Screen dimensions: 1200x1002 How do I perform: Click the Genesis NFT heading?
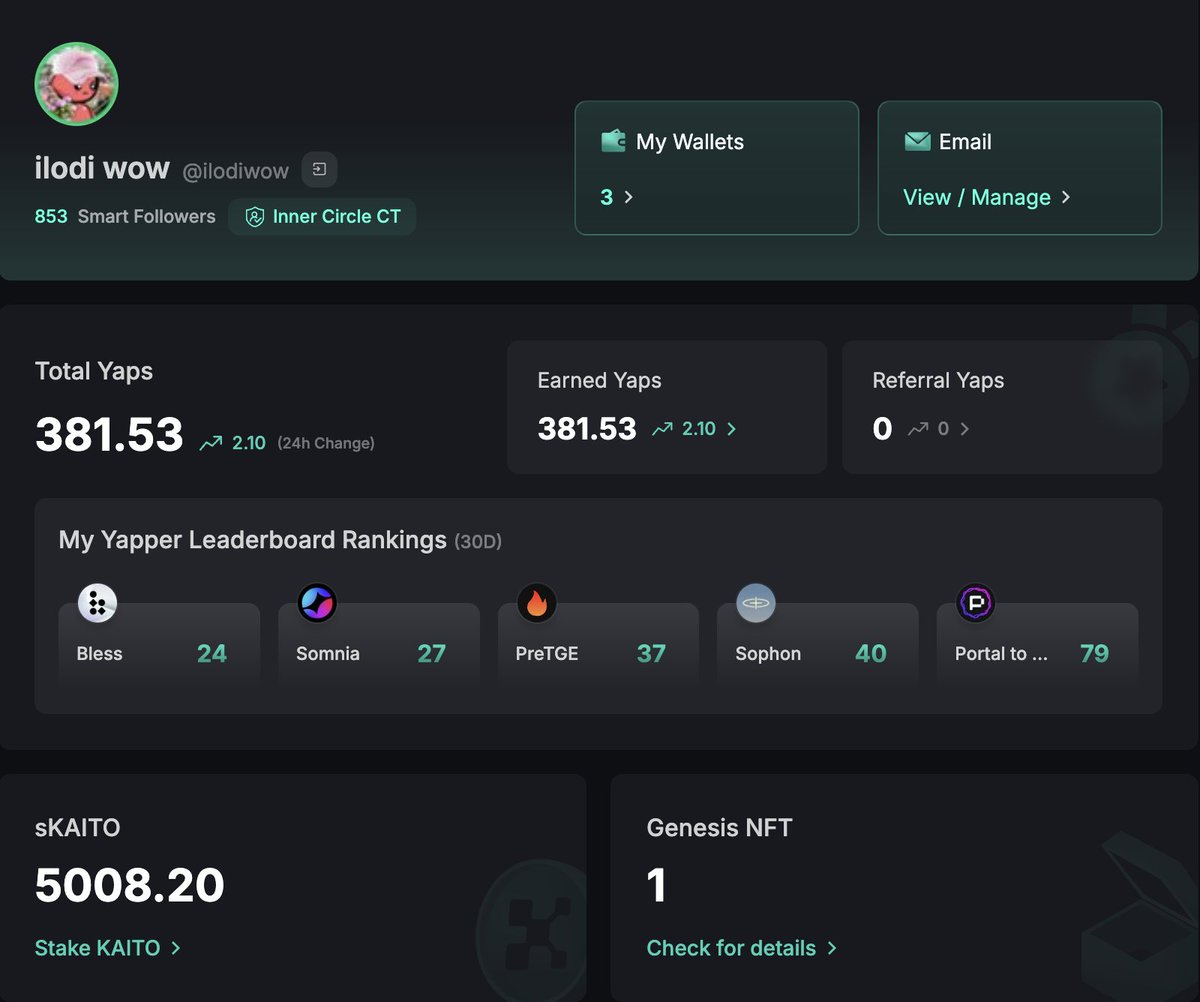[720, 828]
